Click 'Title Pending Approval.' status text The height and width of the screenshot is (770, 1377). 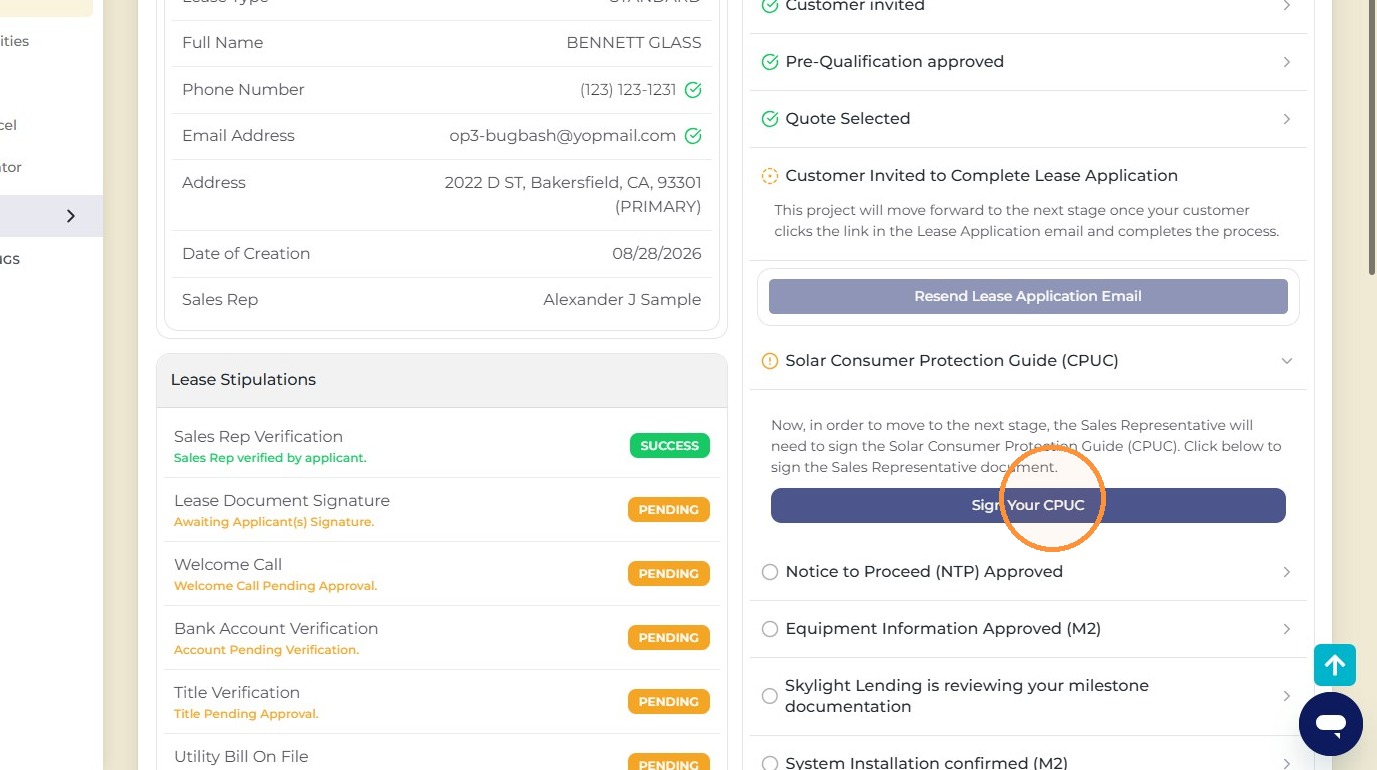click(246, 714)
